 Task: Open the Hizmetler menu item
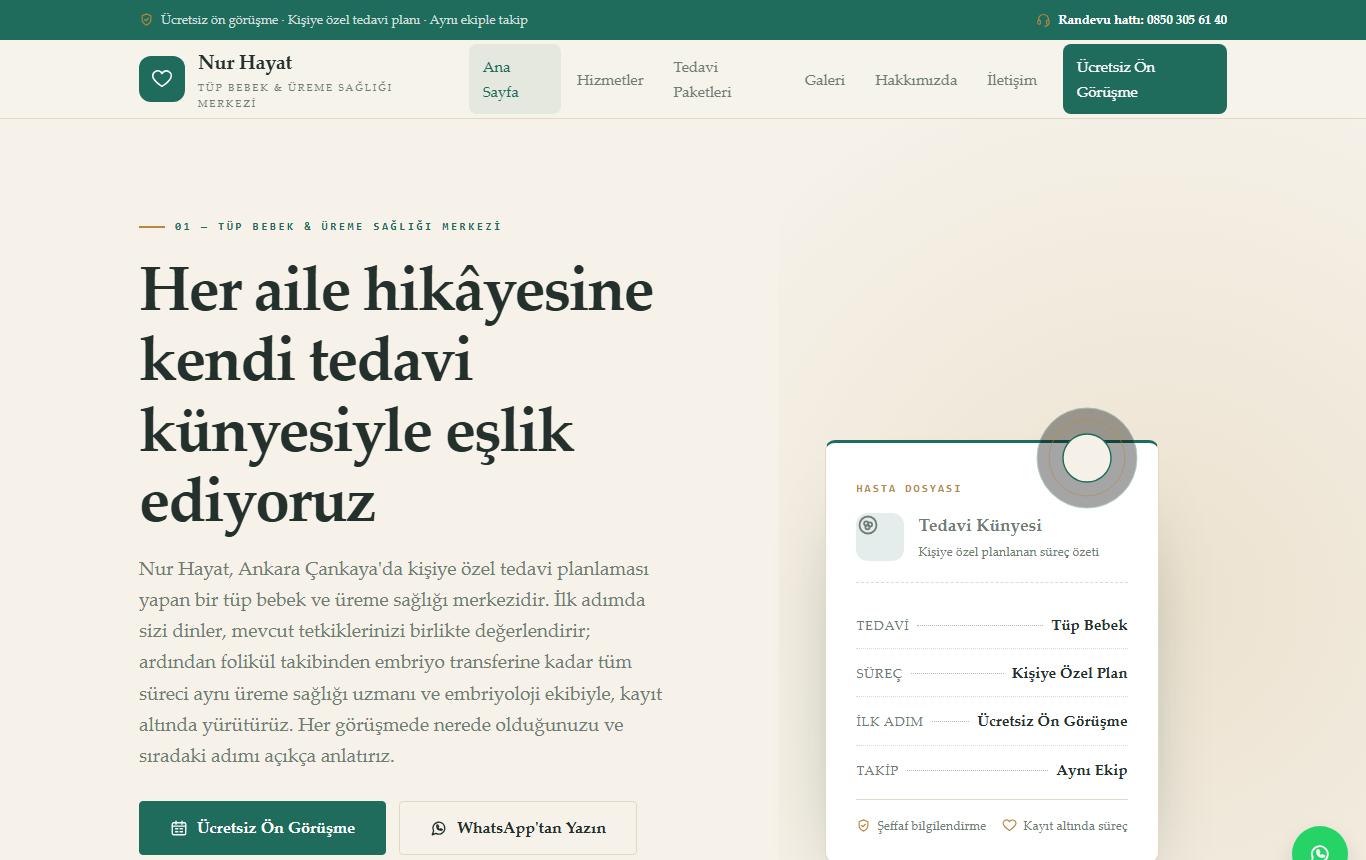[610, 80]
